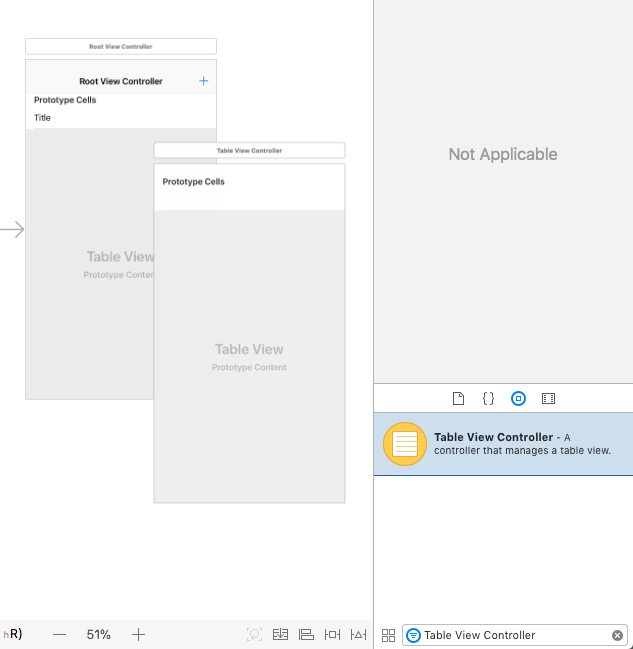This screenshot has height=649, width=633.
Task: Click the Update Frames icon
Action: (254, 635)
